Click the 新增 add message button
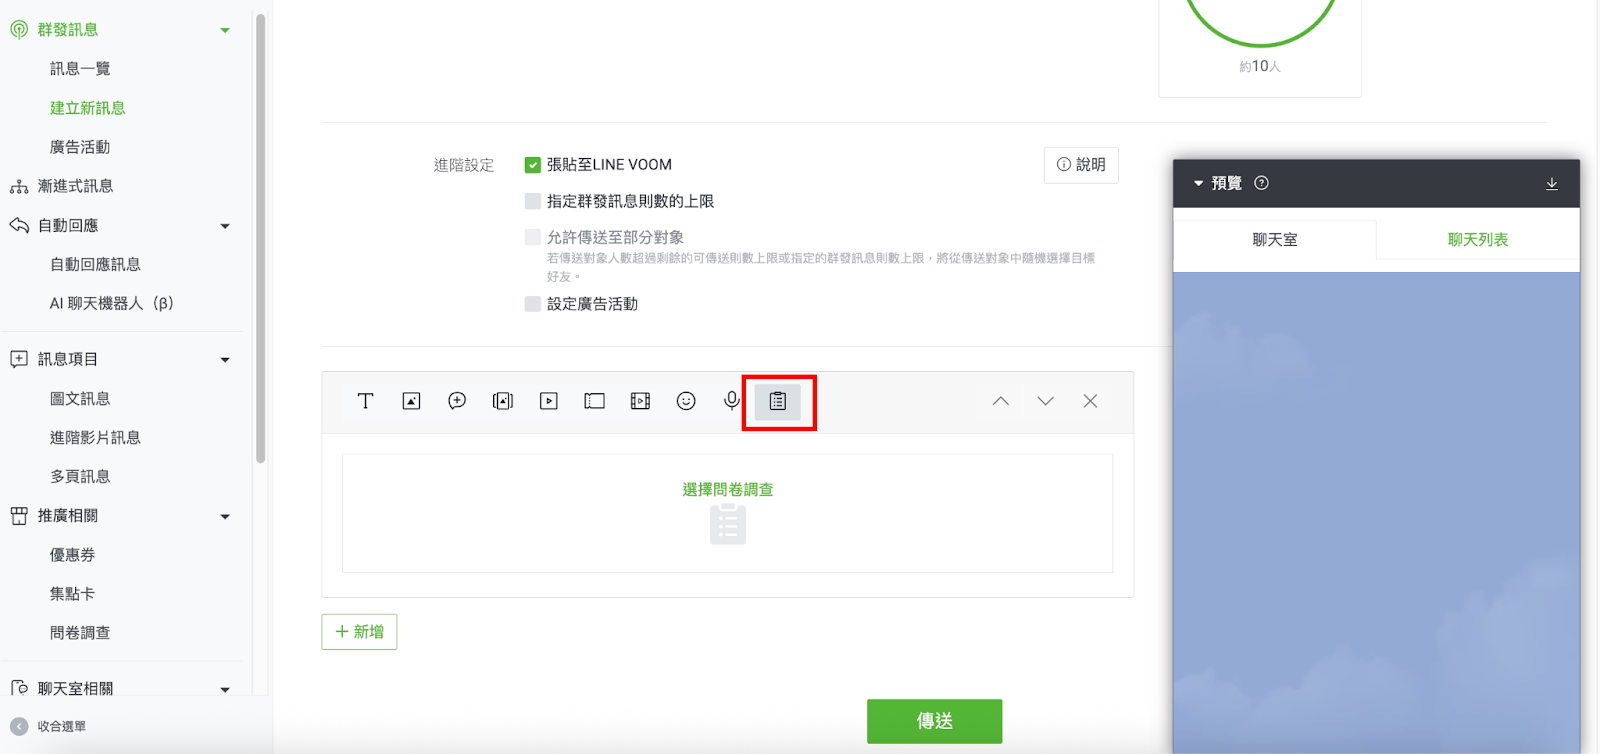 (359, 632)
